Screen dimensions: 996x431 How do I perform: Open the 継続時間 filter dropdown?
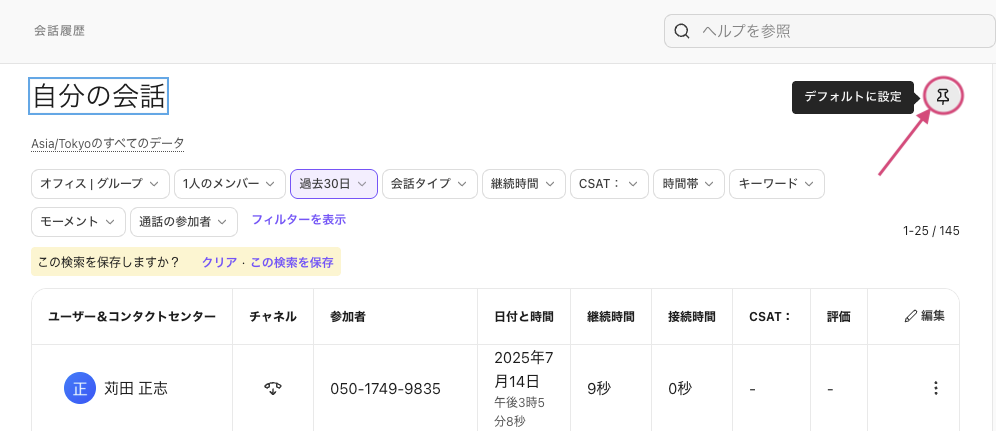tap(523, 184)
